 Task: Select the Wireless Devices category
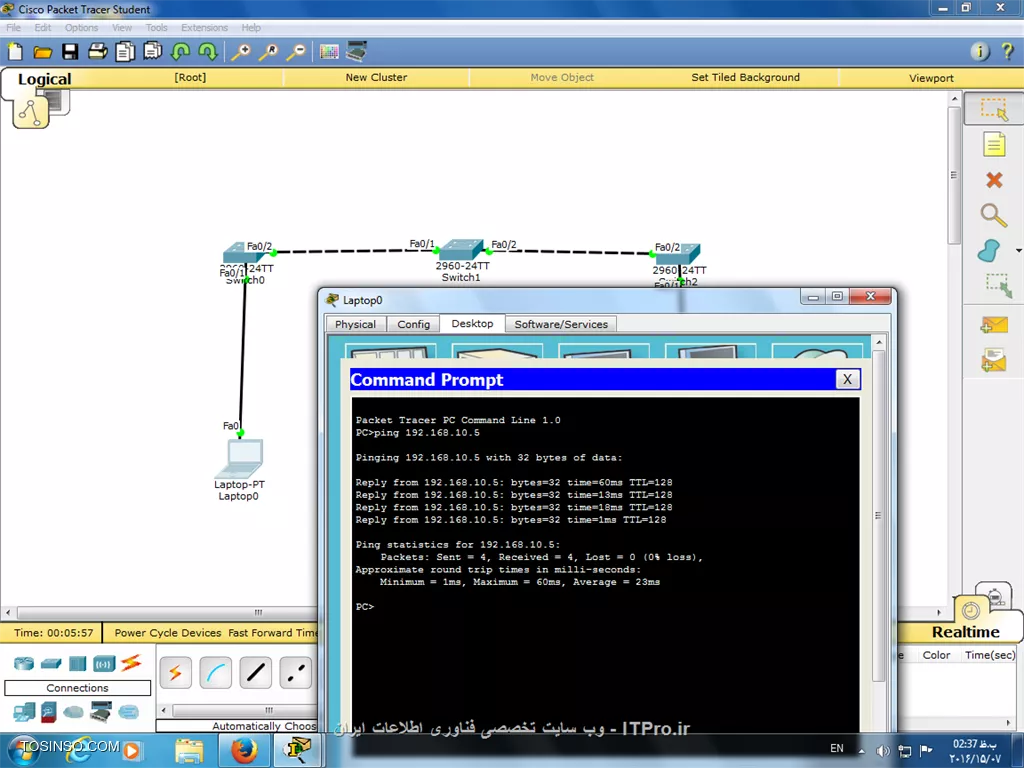click(x=104, y=664)
